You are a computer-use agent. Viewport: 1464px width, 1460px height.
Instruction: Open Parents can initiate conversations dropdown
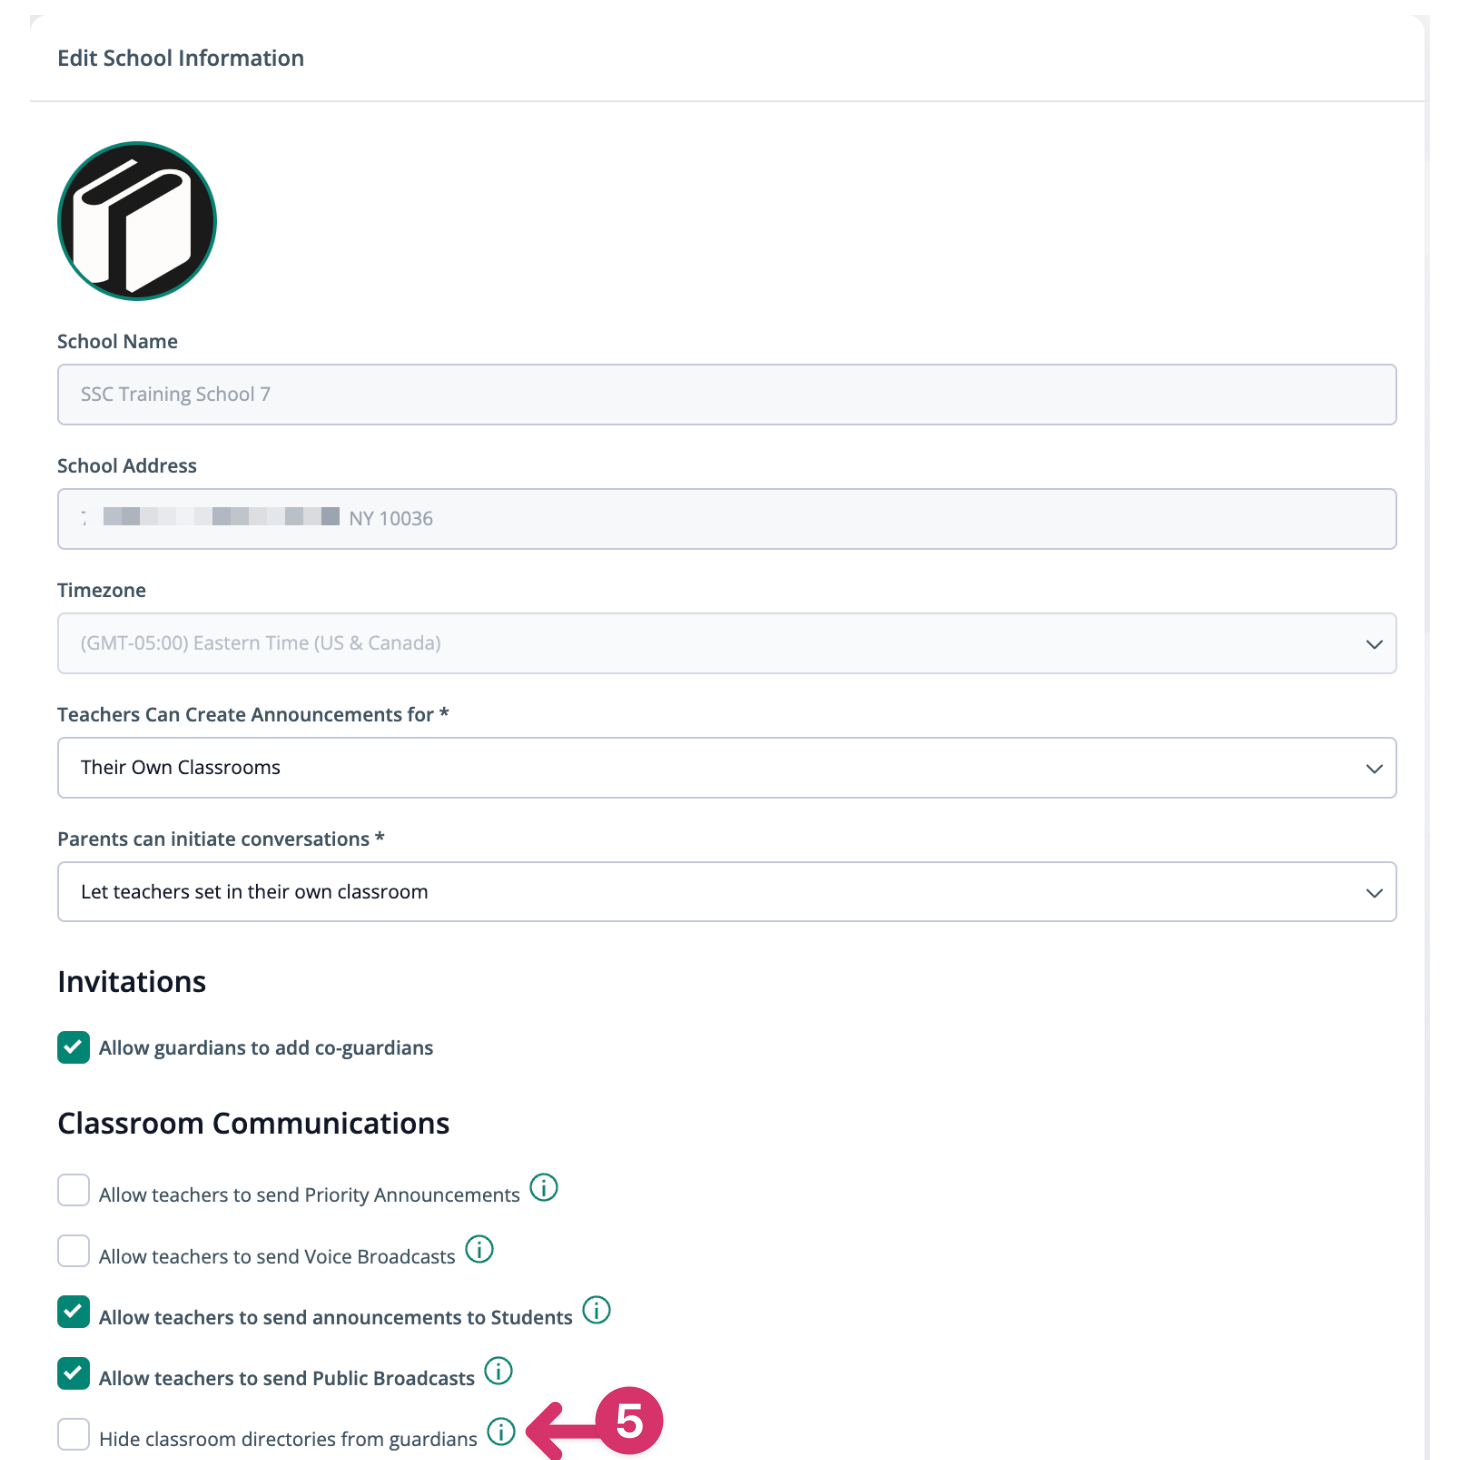(727, 892)
